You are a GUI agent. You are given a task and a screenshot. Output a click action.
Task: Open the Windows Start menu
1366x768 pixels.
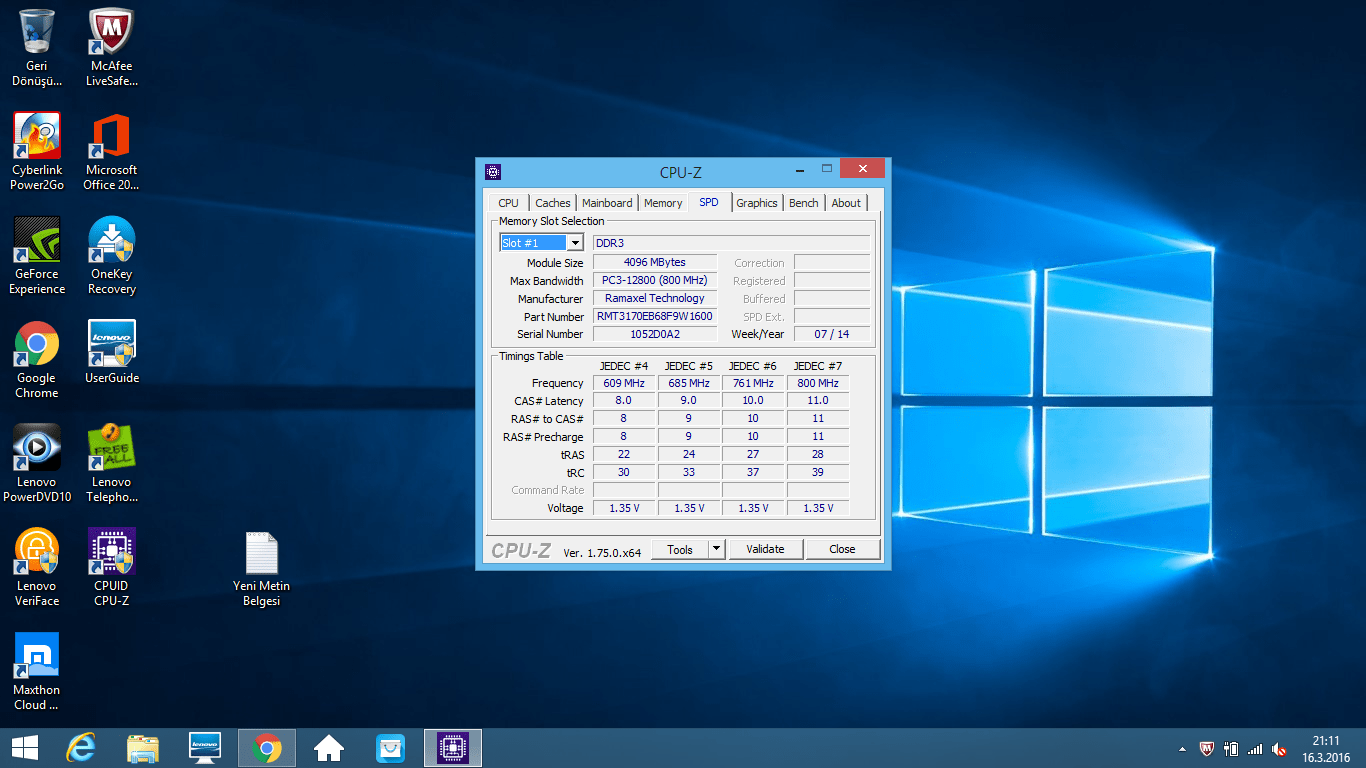(x=25, y=748)
